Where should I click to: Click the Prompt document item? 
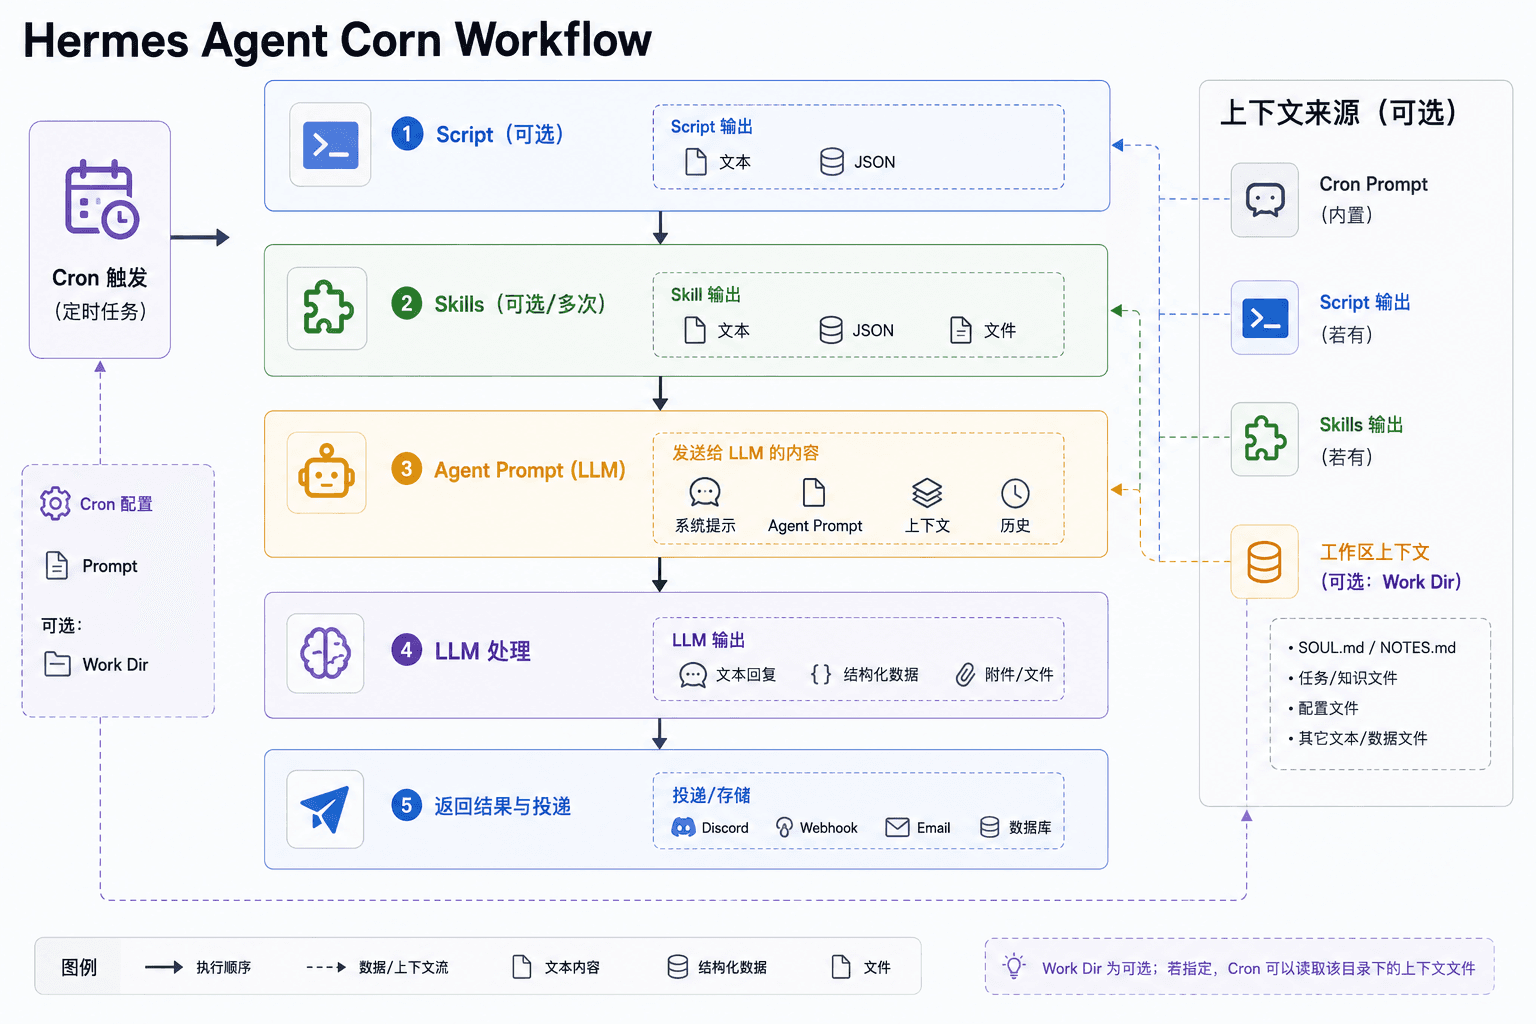[x=92, y=566]
